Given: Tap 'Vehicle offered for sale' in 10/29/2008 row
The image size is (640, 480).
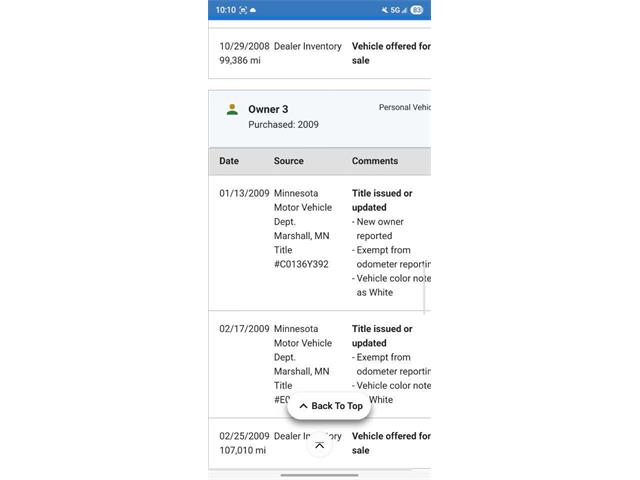Looking at the screenshot, I should (x=391, y=53).
